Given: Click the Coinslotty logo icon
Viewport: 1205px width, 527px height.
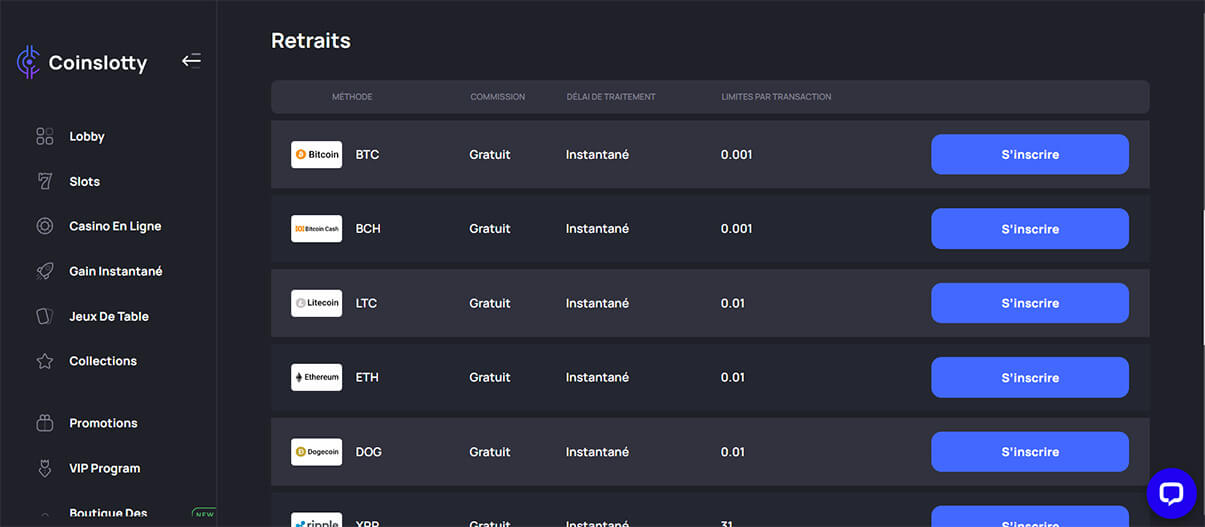Looking at the screenshot, I should click(x=28, y=62).
